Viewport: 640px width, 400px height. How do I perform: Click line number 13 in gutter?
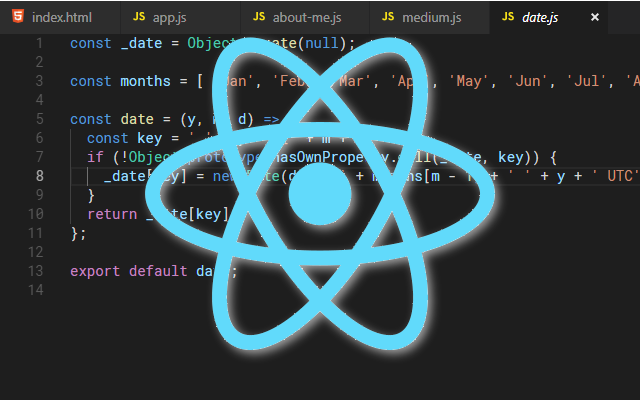(x=36, y=271)
